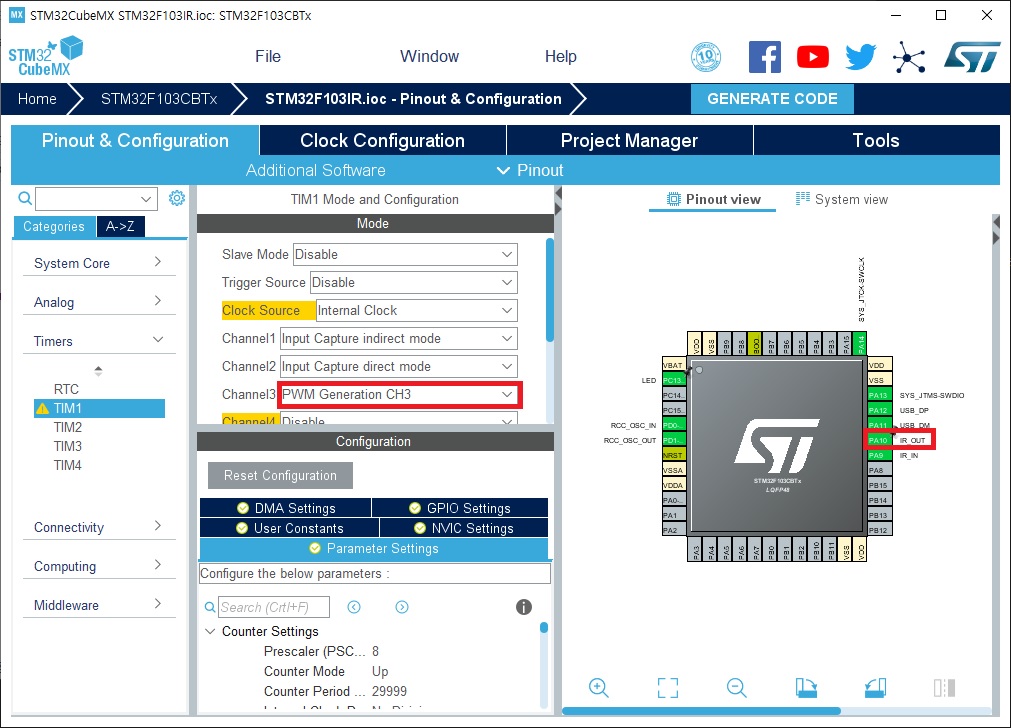Select RTC in the Timers list
The image size is (1011, 728).
pos(66,389)
